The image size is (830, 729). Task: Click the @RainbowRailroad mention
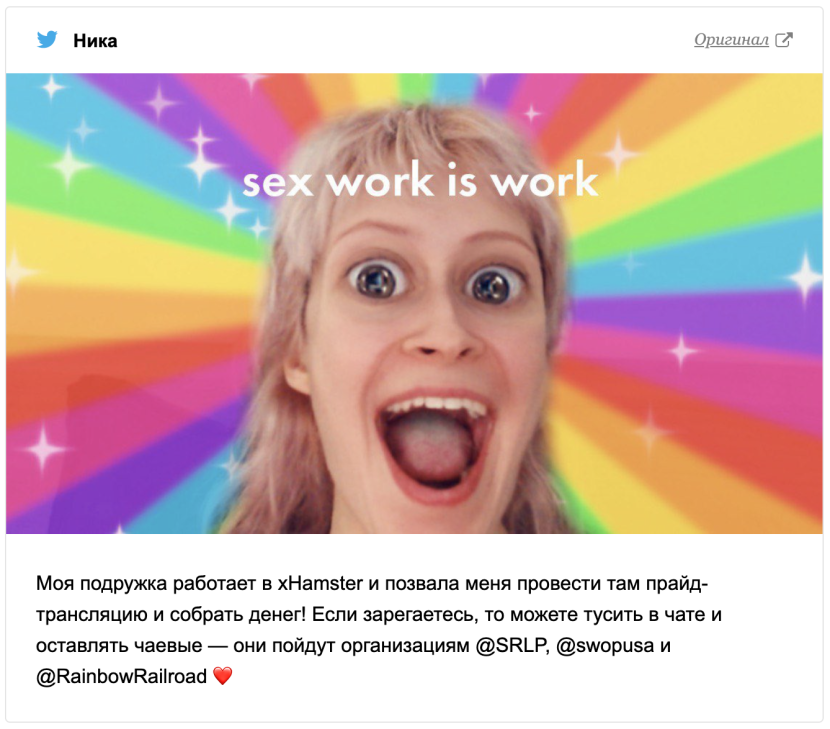coord(121,676)
